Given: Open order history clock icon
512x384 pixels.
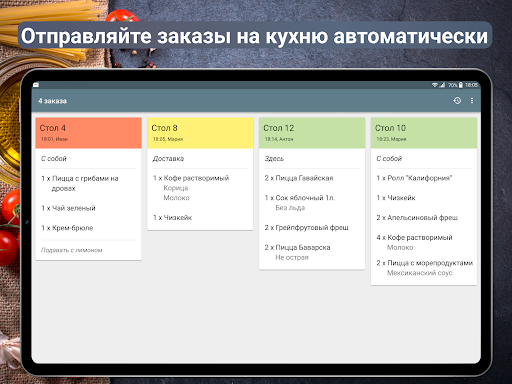Looking at the screenshot, I should coord(457,100).
